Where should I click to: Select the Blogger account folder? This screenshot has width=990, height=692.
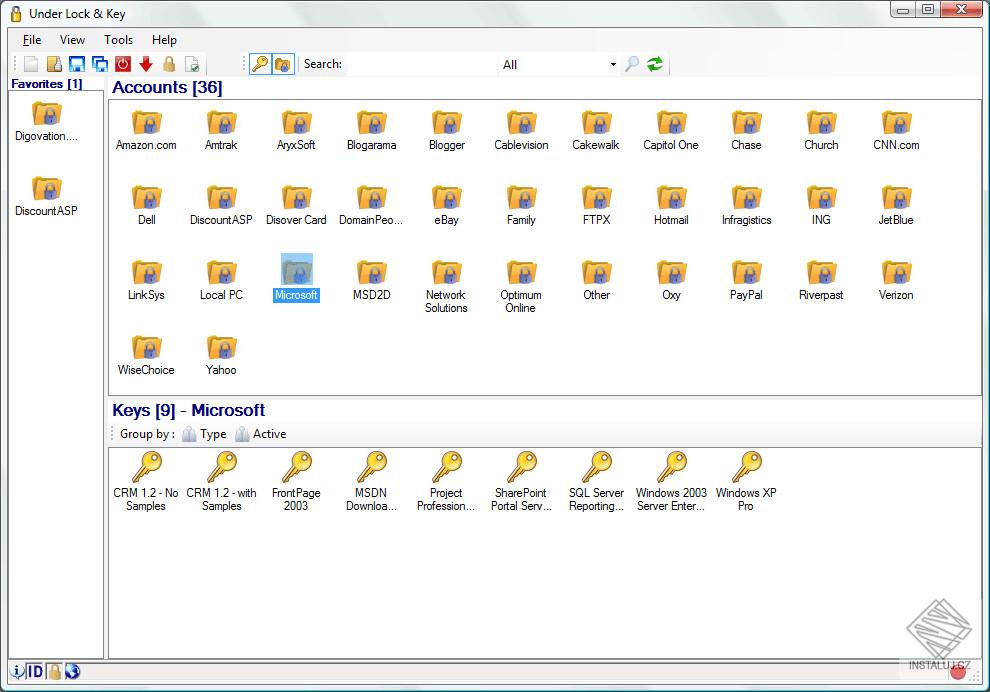pyautogui.click(x=446, y=131)
